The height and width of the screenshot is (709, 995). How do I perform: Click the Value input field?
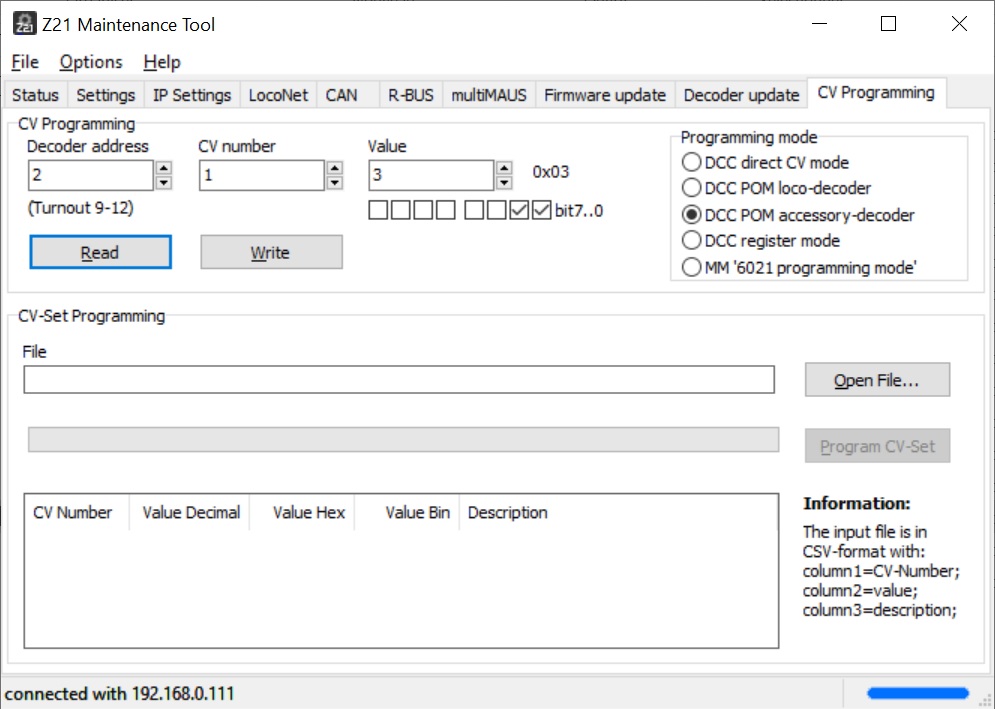pos(431,175)
